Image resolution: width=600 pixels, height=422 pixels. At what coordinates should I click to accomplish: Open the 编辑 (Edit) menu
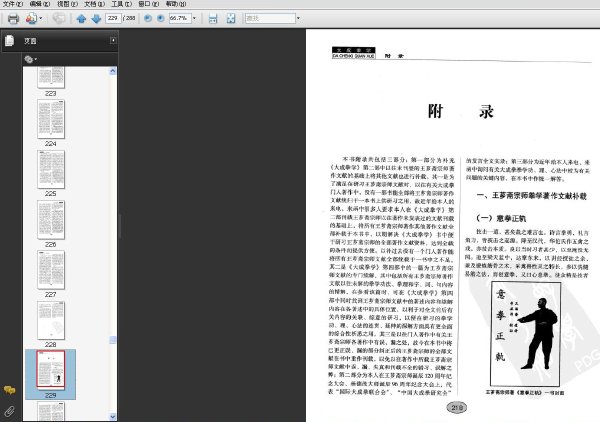pos(40,4)
